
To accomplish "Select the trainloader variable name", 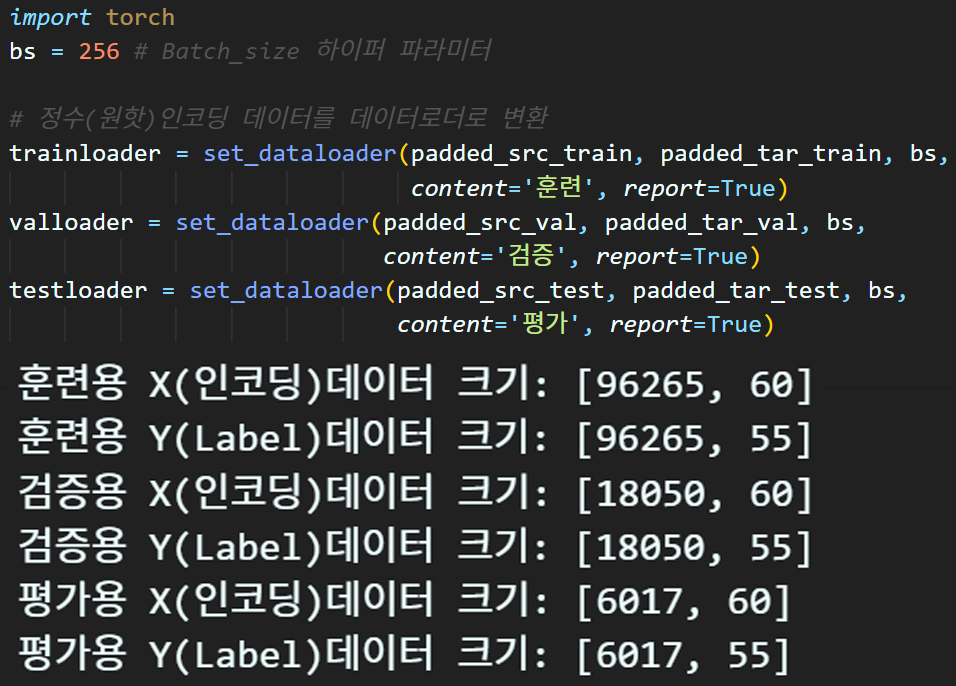I will tap(85, 153).
